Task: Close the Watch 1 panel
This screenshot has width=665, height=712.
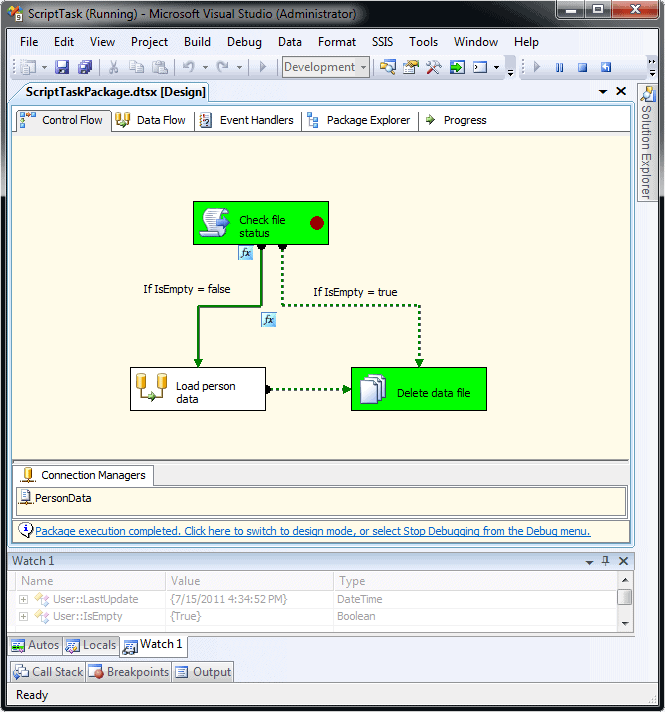Action: (623, 561)
